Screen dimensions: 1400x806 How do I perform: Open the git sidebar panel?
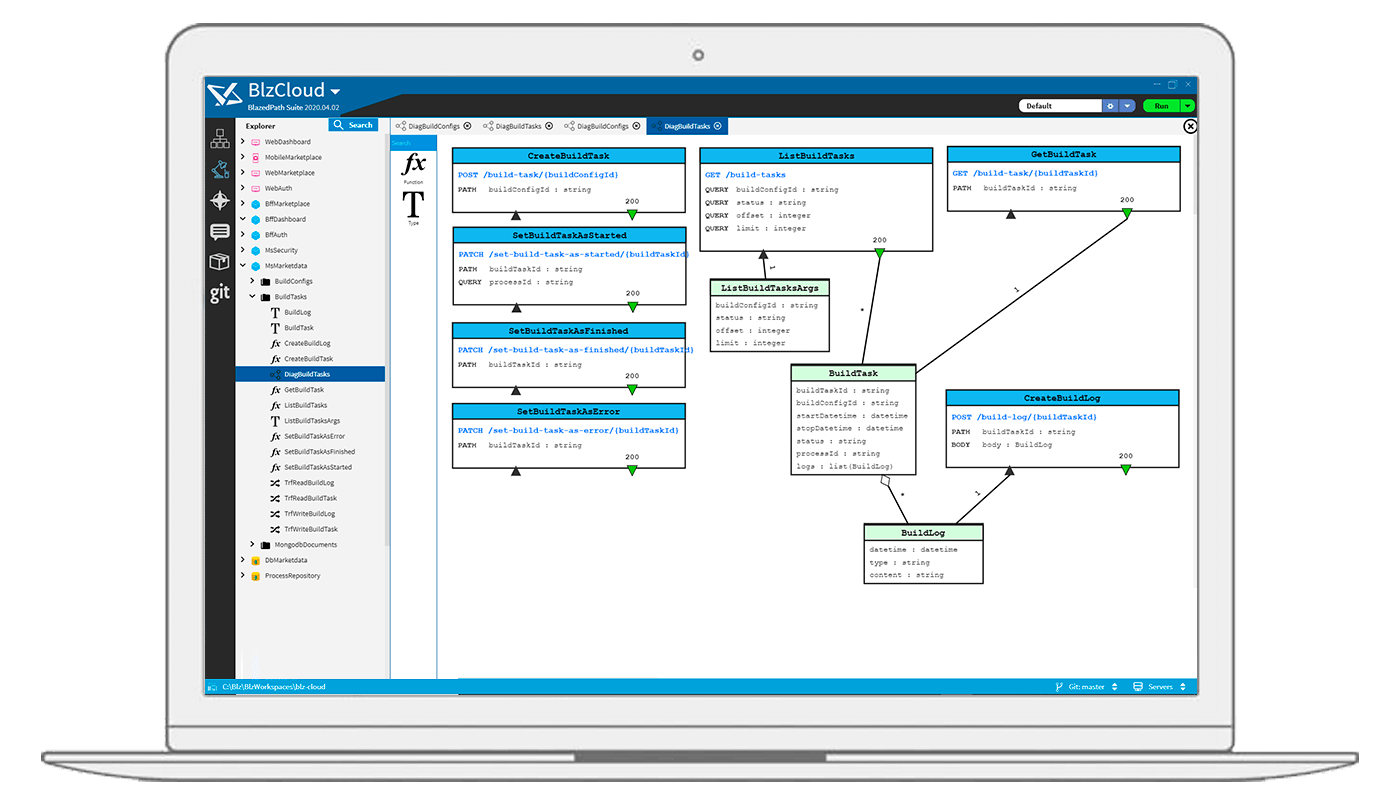pos(220,294)
